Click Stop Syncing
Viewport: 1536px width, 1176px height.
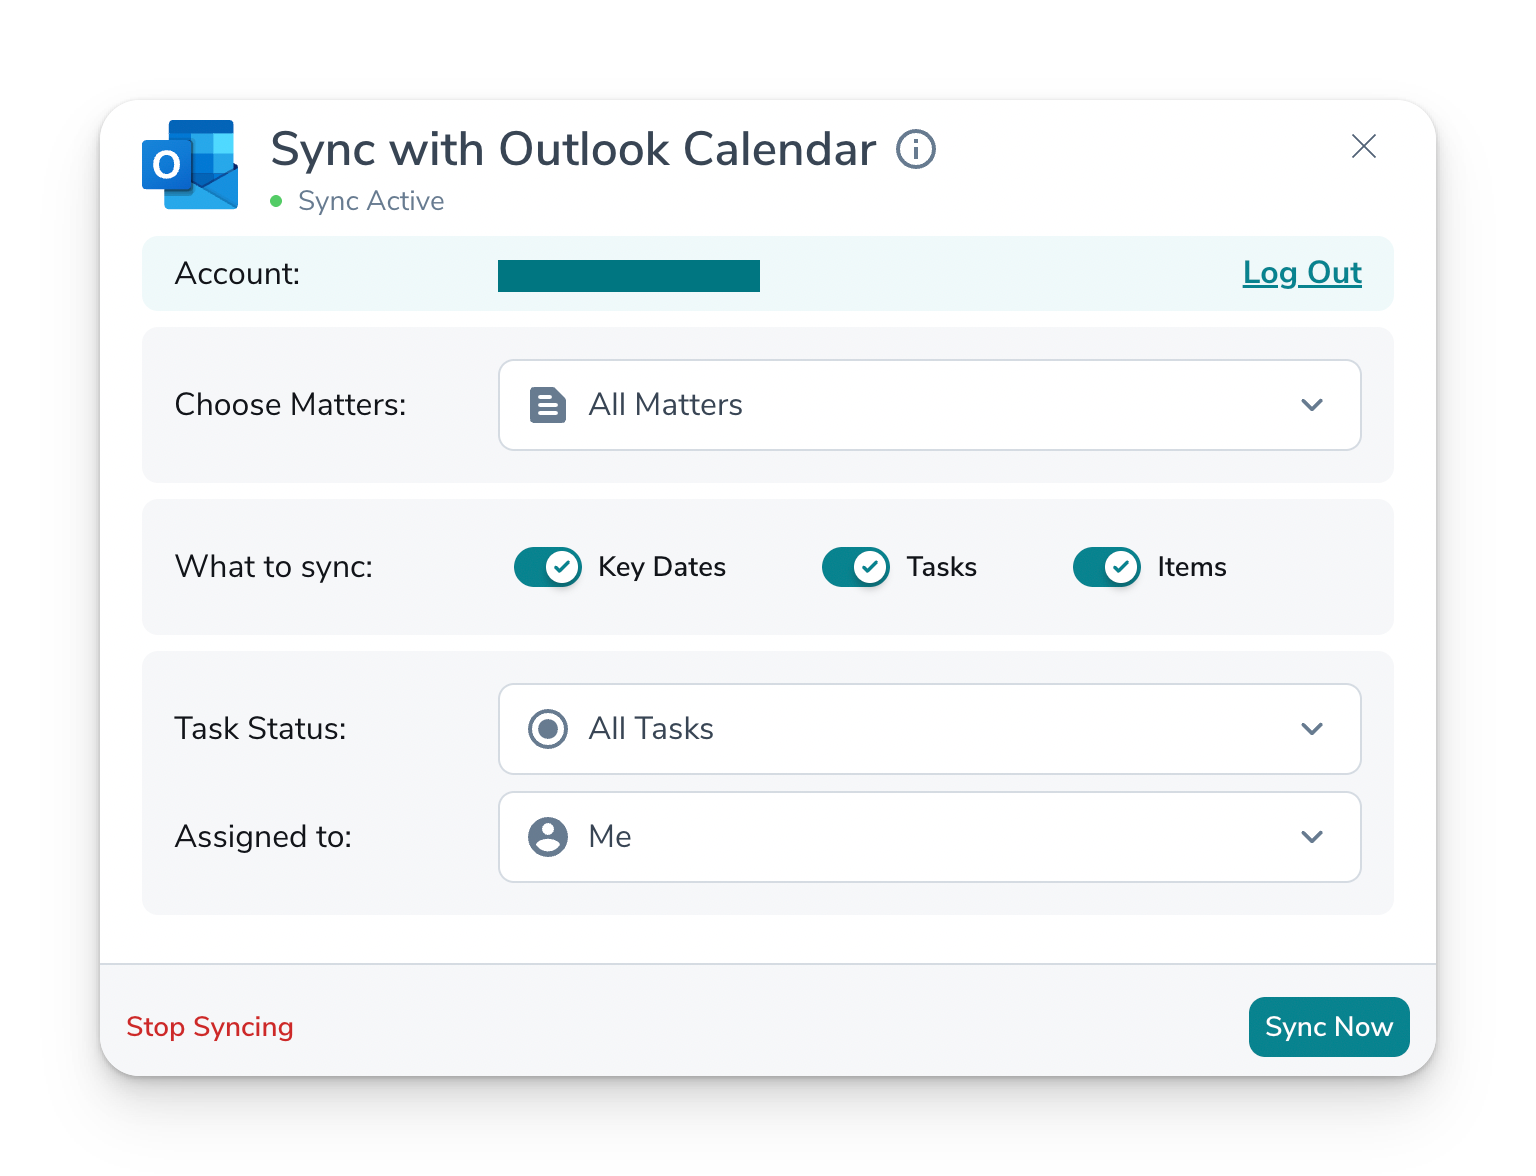[x=210, y=1027]
